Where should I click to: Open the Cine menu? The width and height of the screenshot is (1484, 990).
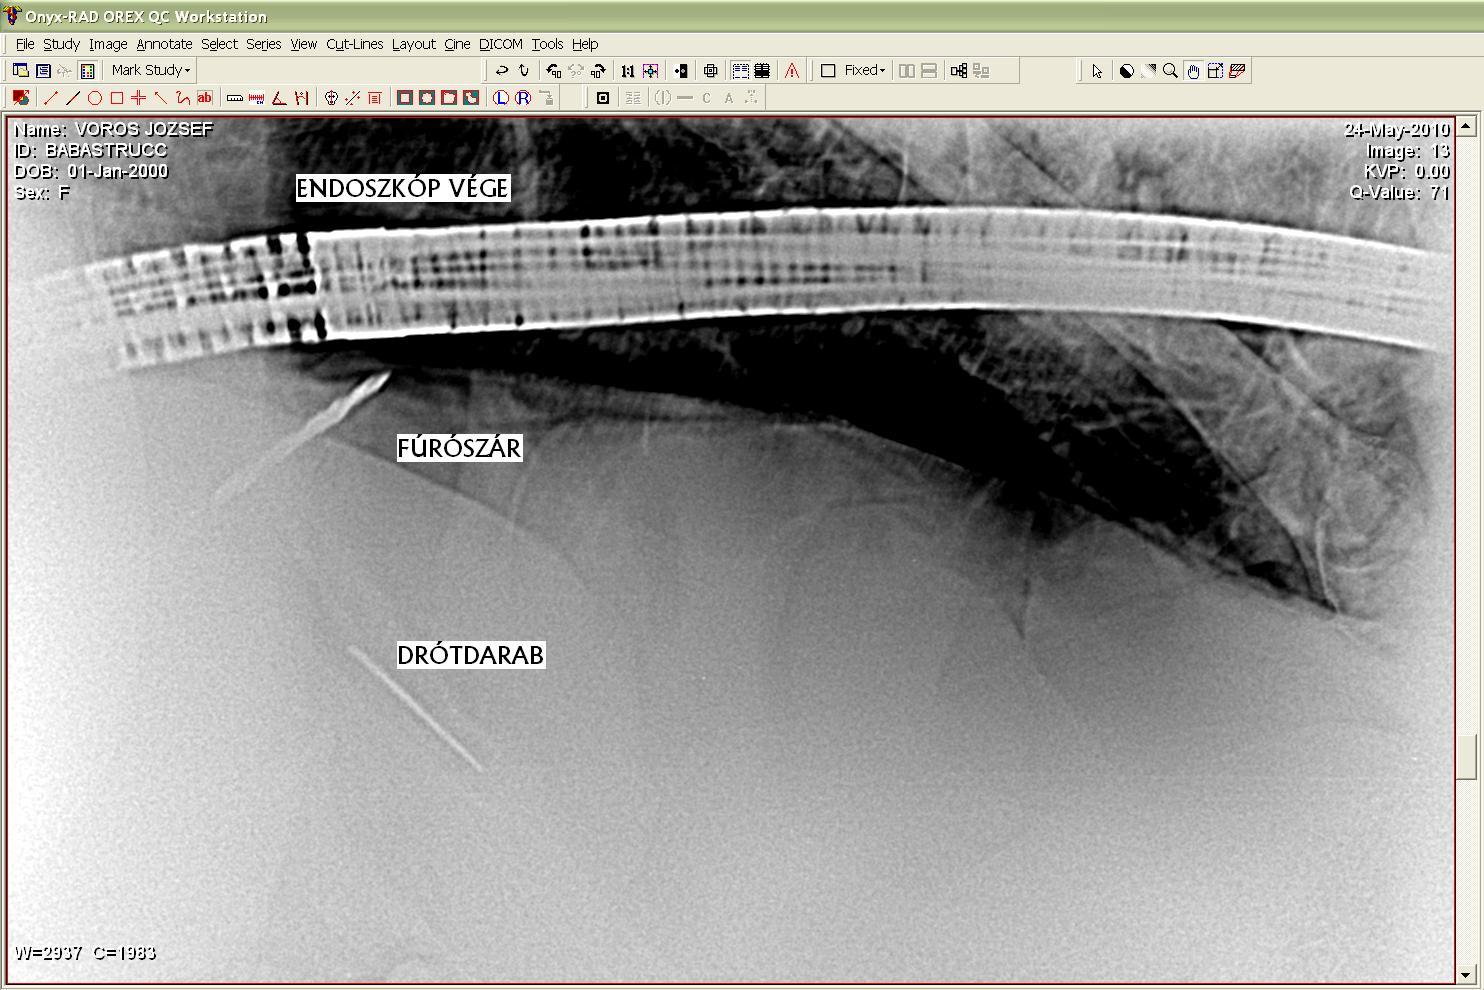coord(457,44)
